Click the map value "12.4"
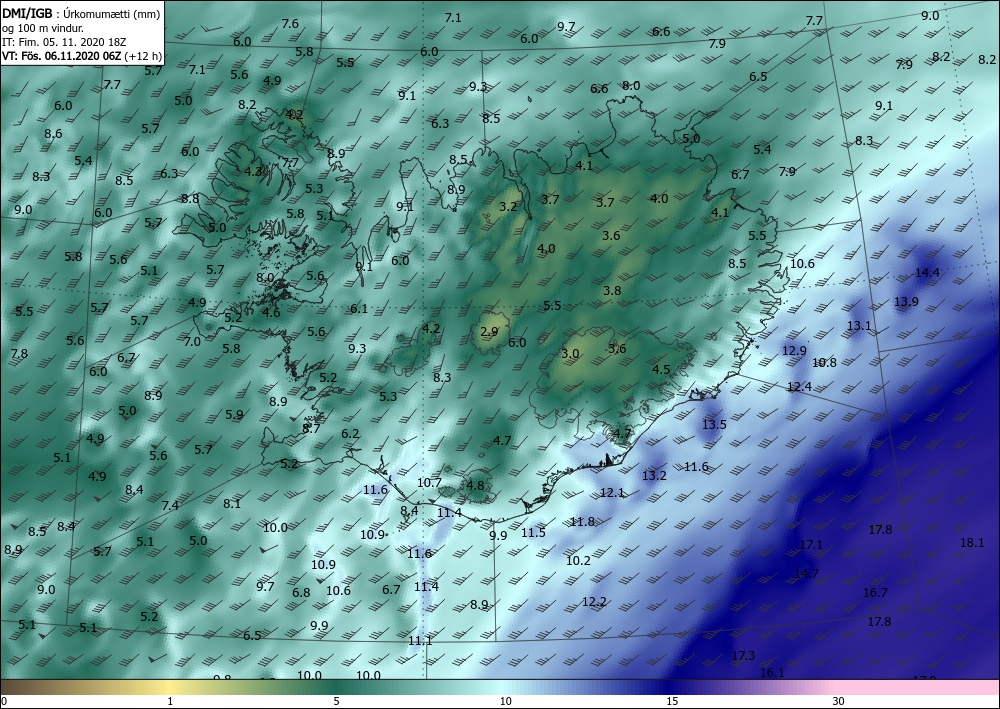 pos(799,387)
